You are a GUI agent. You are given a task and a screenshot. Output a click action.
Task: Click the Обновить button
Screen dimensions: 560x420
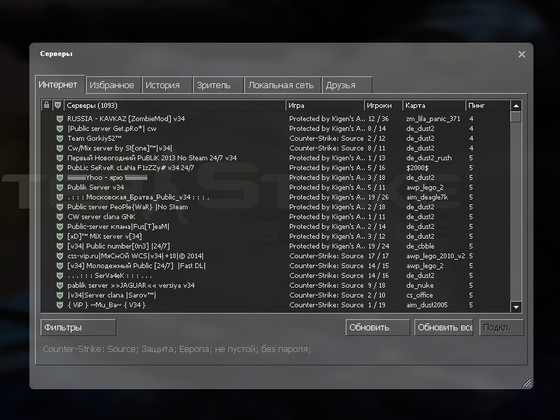point(378,328)
